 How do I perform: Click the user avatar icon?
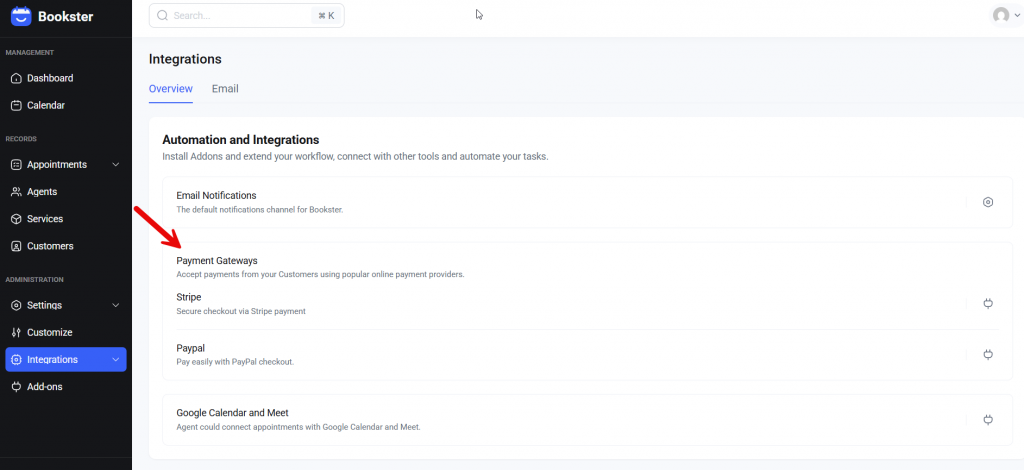click(x=1000, y=15)
